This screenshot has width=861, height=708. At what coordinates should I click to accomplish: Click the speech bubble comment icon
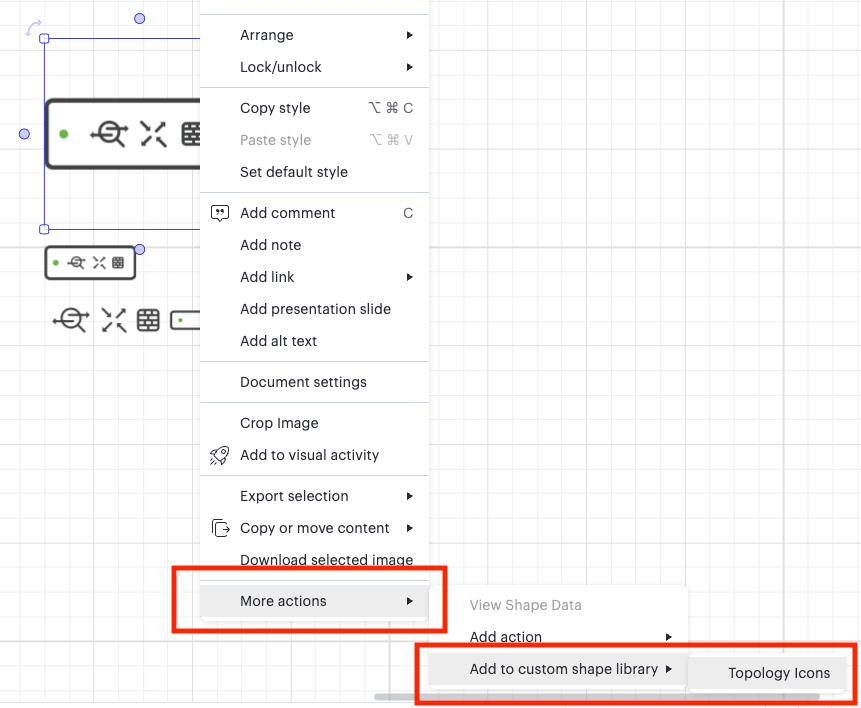pos(220,213)
